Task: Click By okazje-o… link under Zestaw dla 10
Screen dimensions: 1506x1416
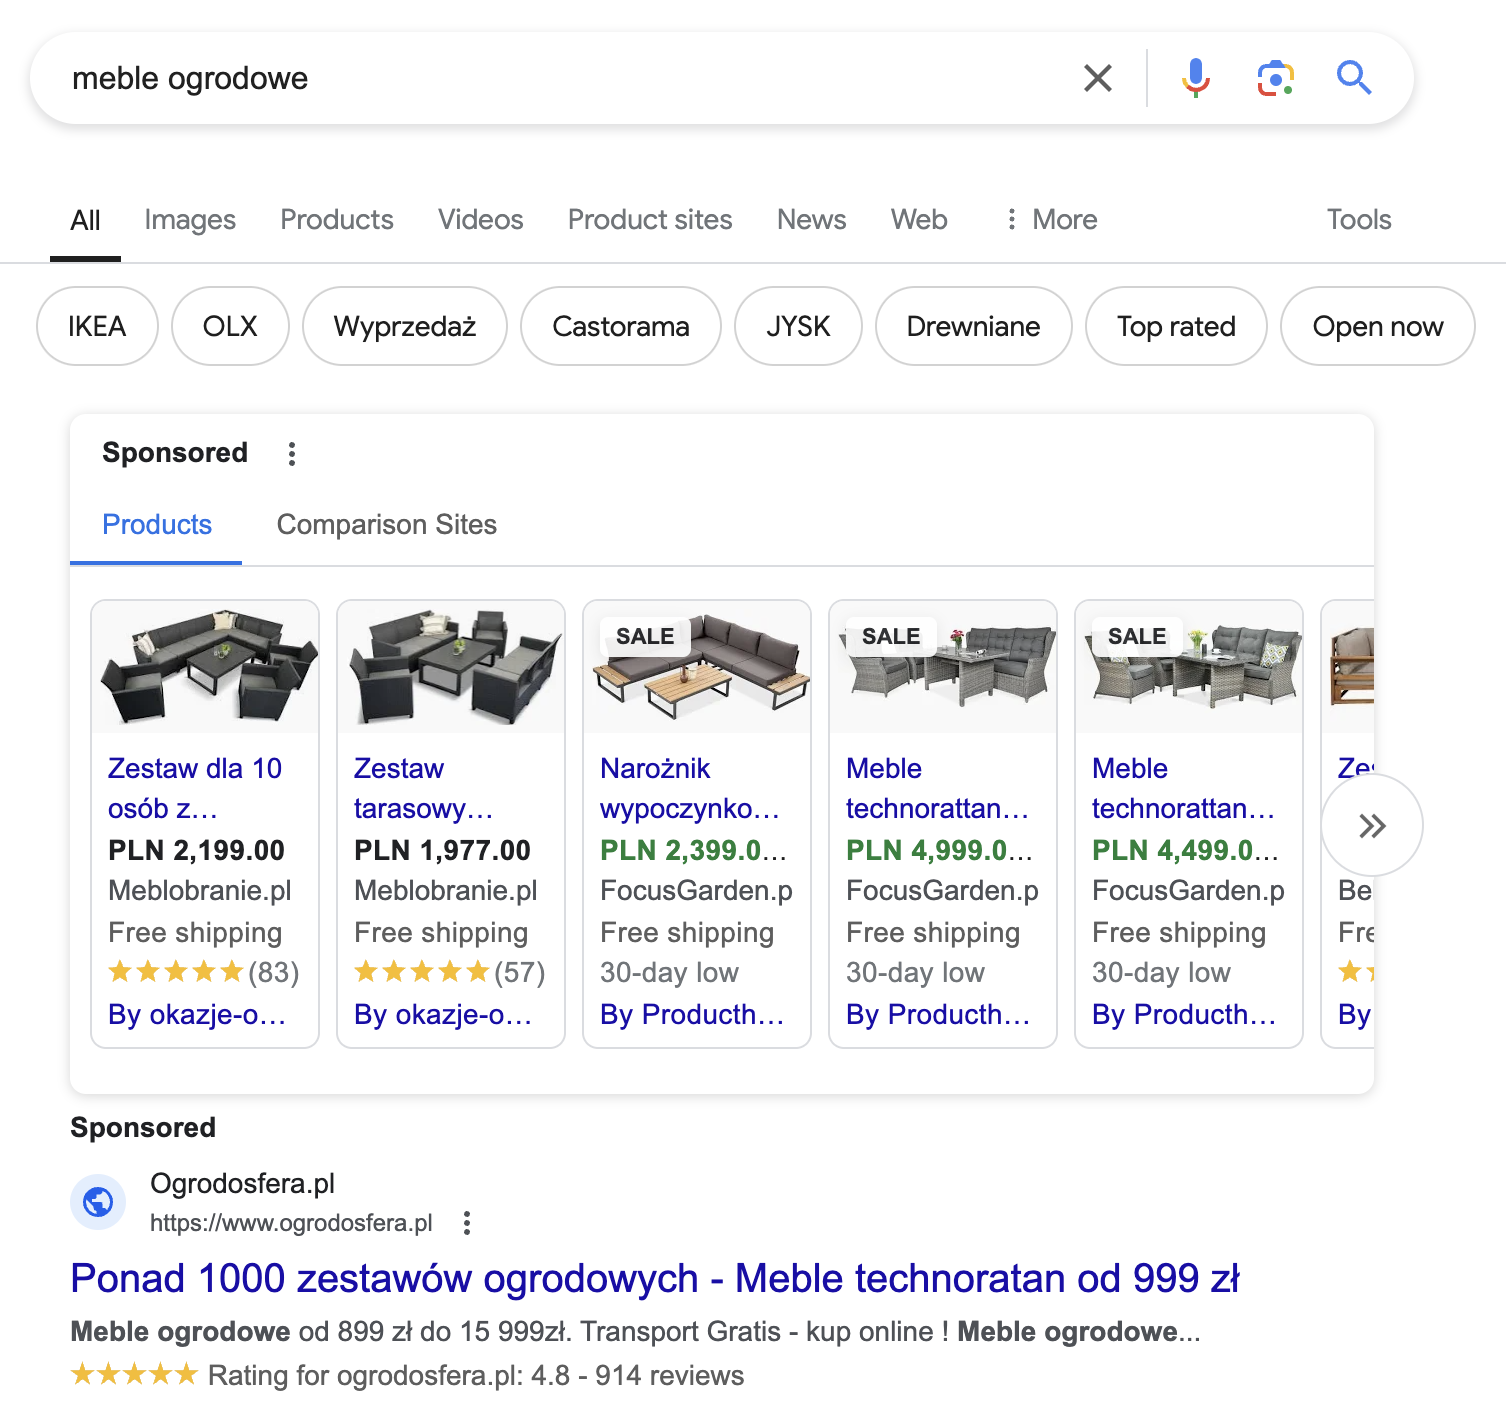Action: click(197, 1014)
